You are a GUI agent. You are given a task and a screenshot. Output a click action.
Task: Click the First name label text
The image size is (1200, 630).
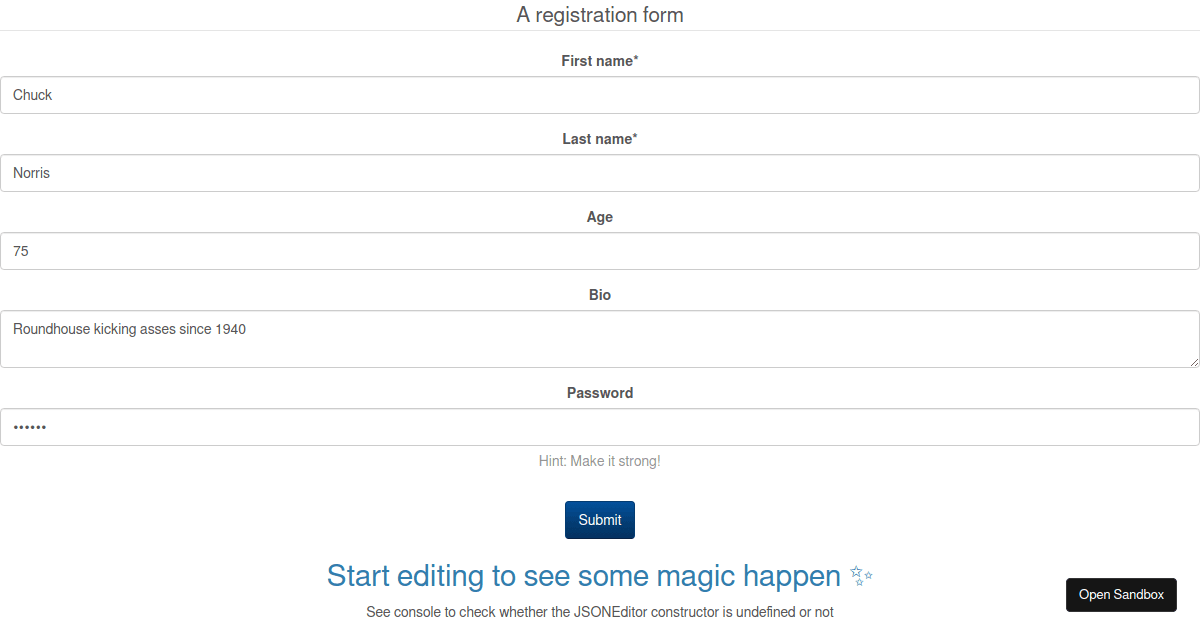[596, 61]
